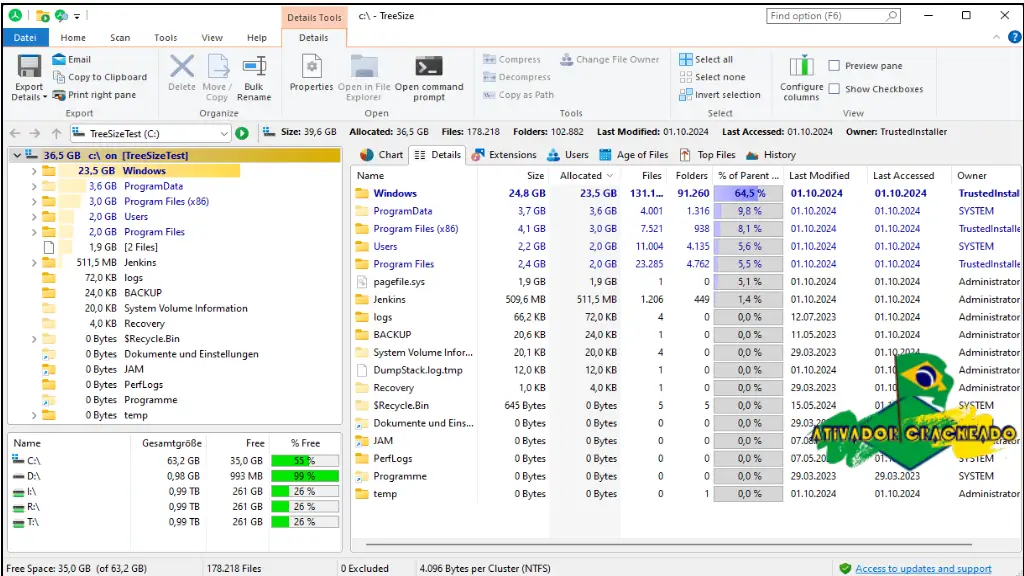The width and height of the screenshot is (1024, 576).
Task: Switch to the Extensions tab
Action: click(x=504, y=155)
